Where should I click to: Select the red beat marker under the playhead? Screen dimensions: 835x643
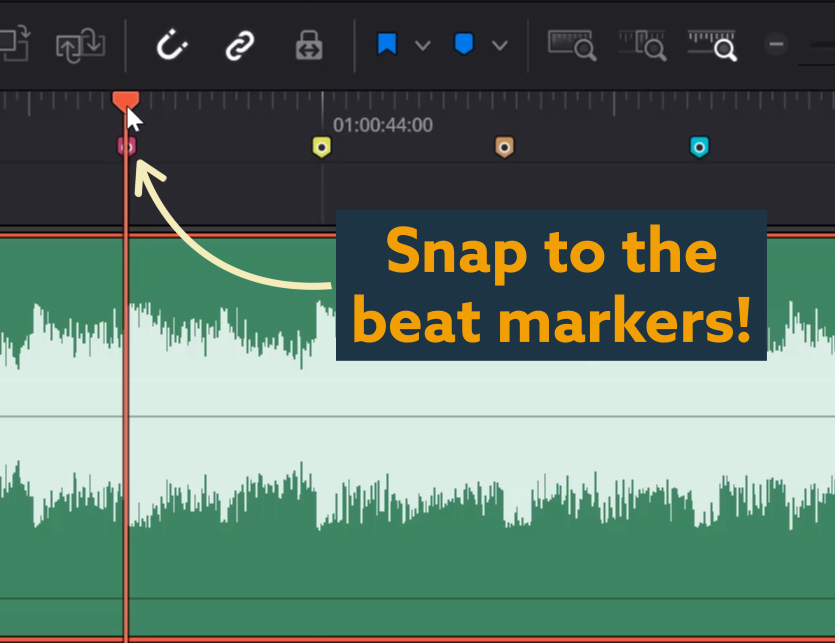tap(126, 145)
